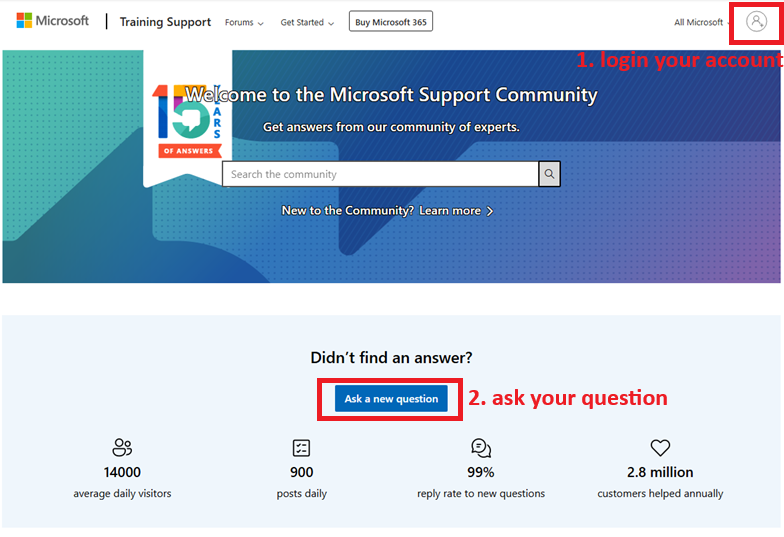Click the 'posts daily' label

click(302, 494)
